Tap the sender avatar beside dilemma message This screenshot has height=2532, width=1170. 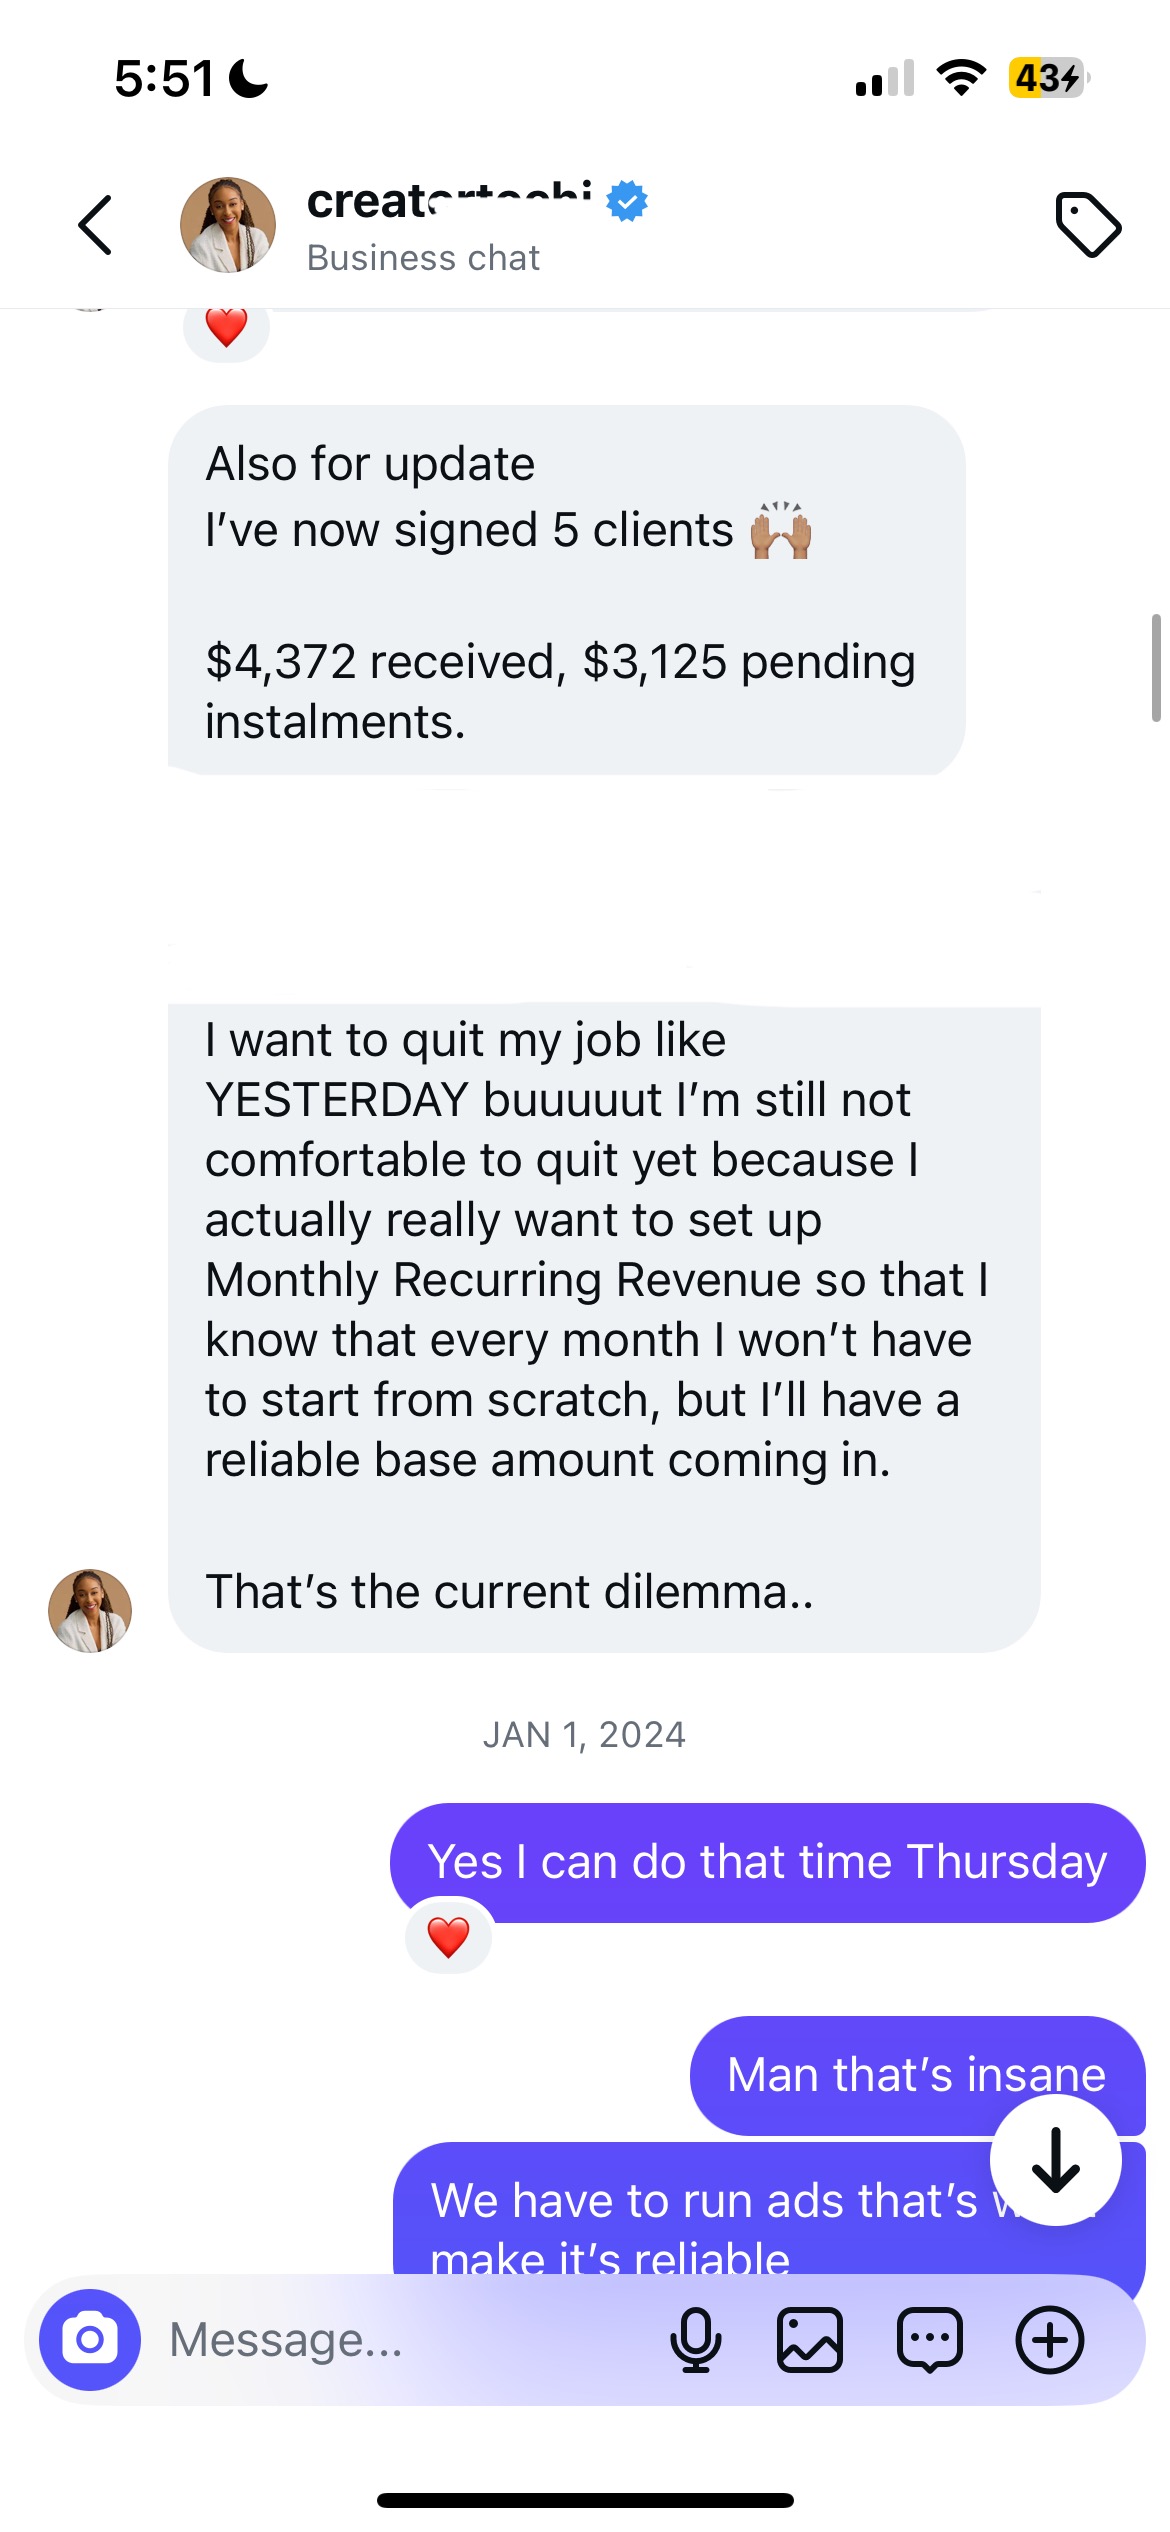point(90,1610)
